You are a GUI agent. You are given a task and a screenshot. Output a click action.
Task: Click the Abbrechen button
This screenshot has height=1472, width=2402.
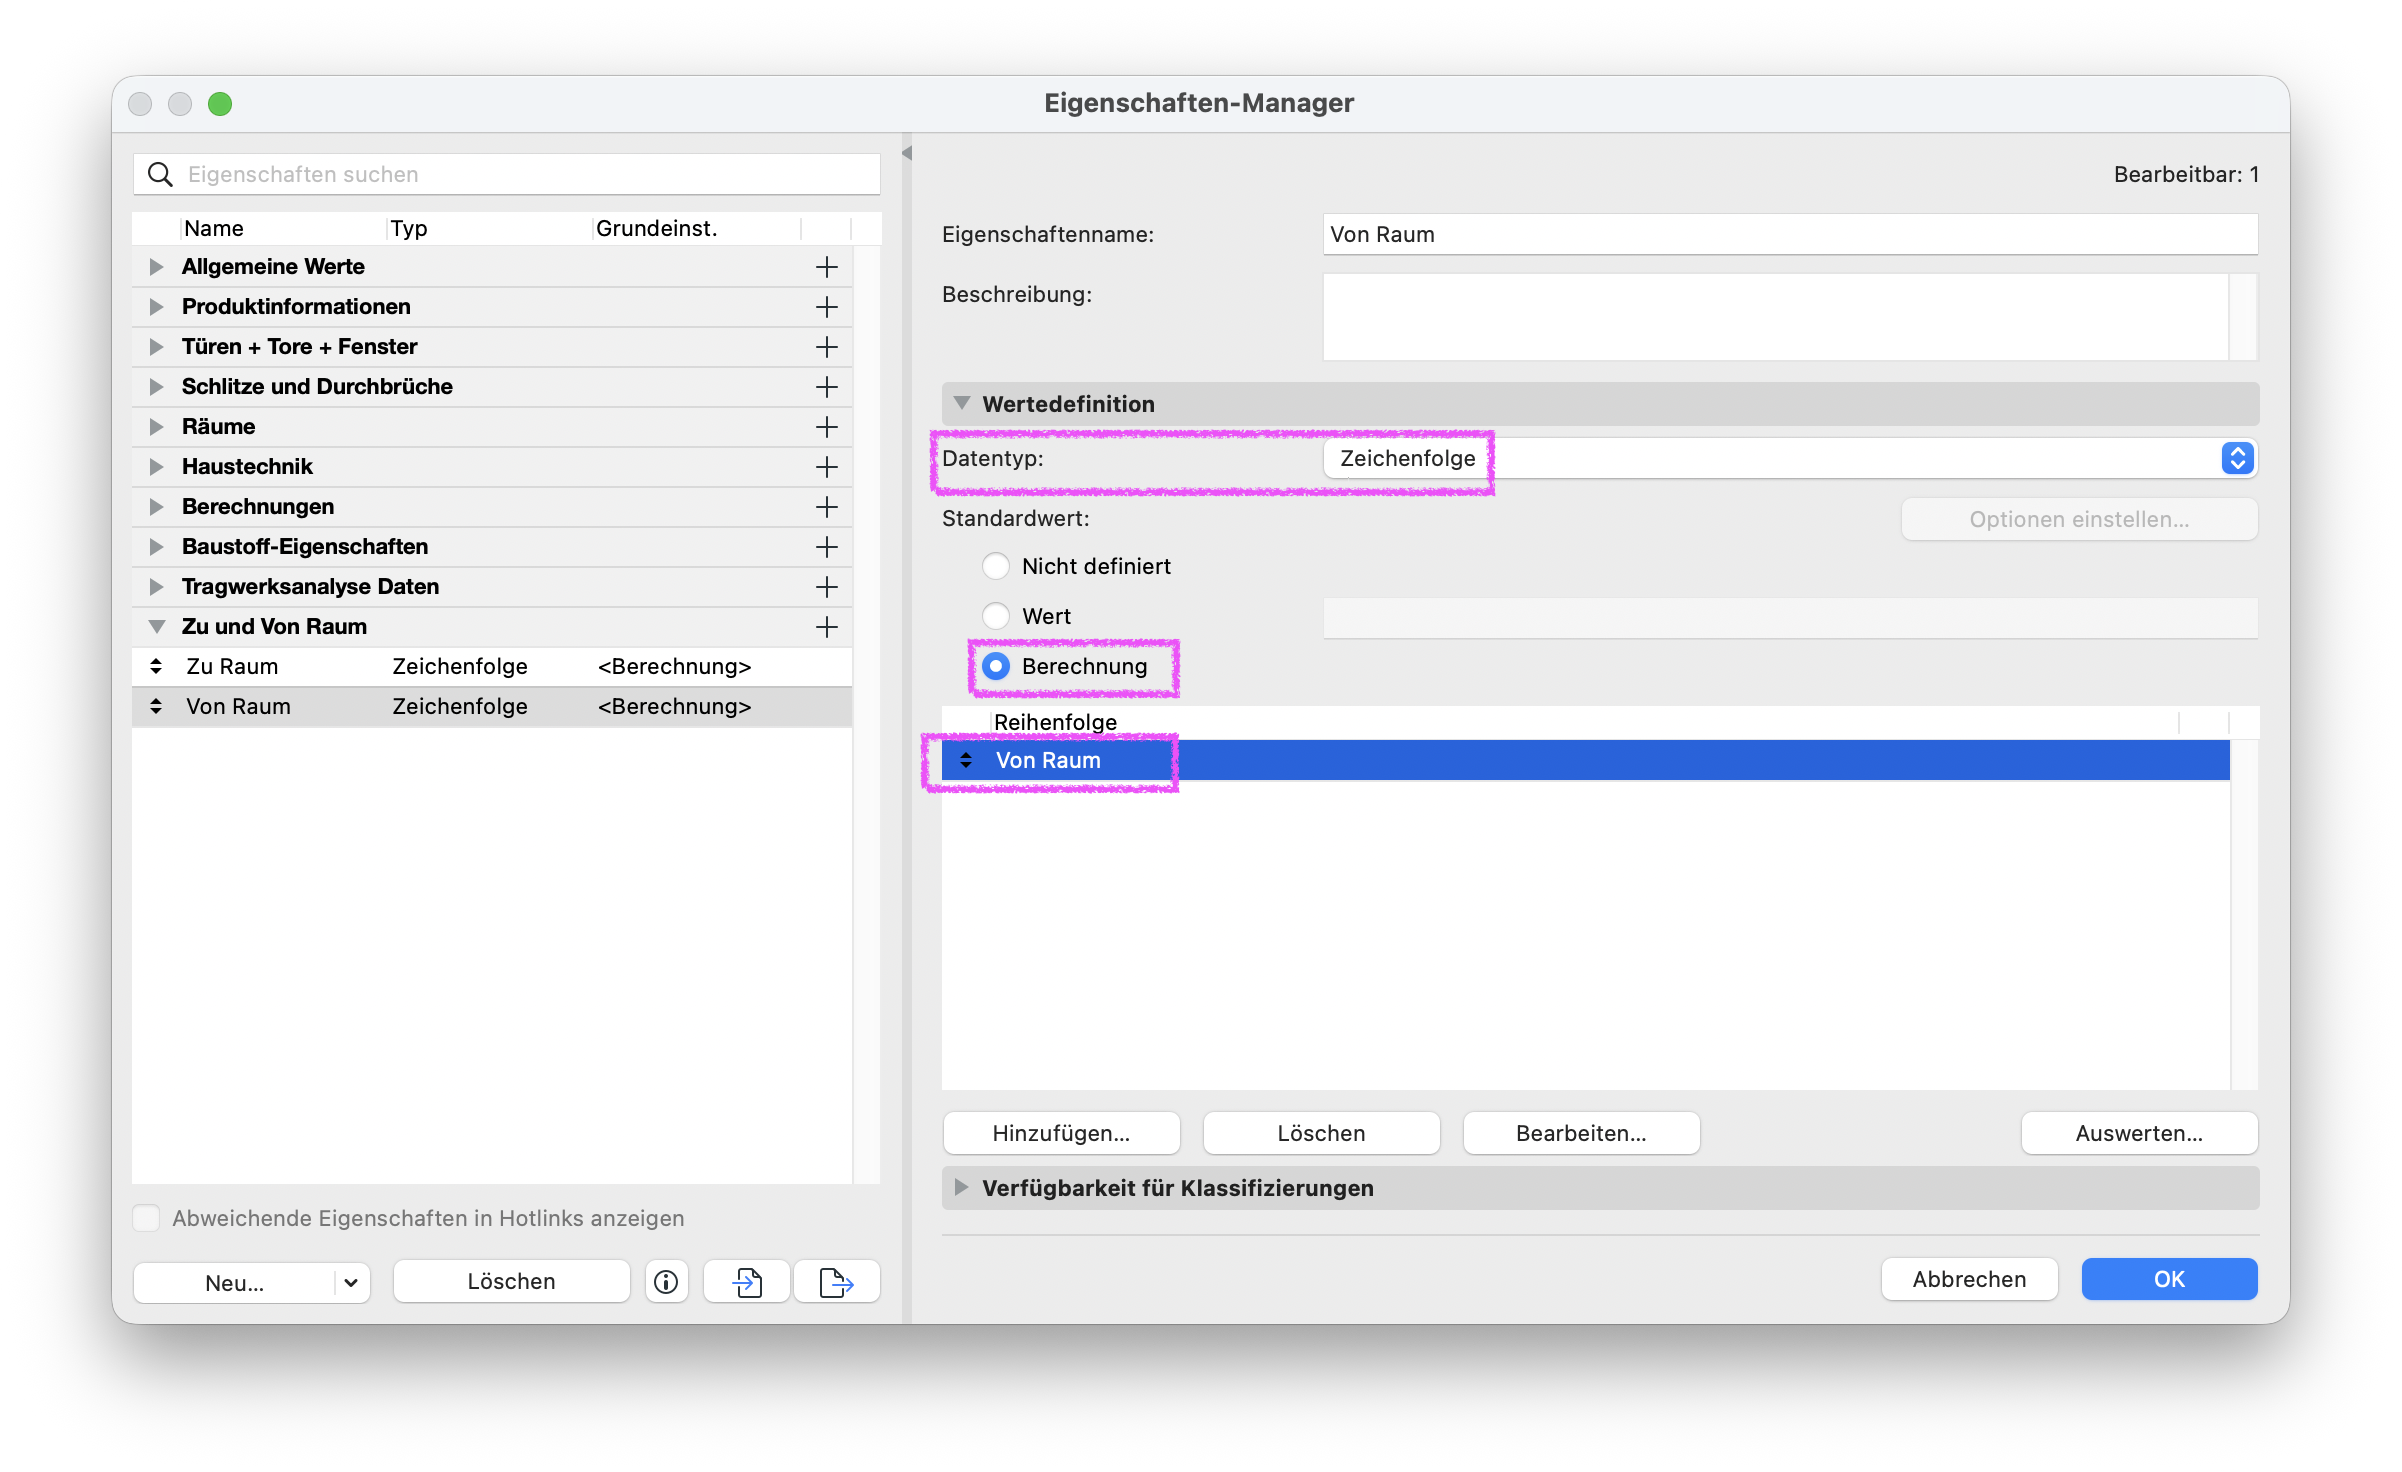pos(1969,1279)
